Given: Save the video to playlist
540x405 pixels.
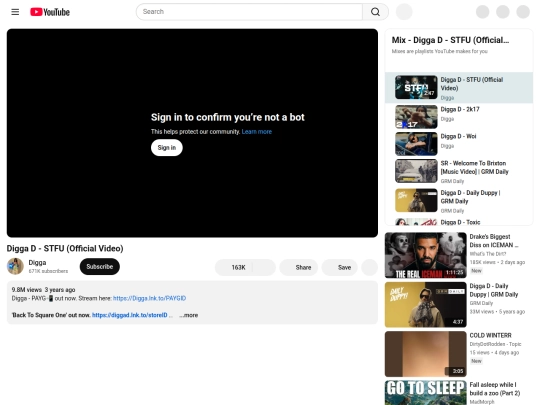Looking at the screenshot, I should point(340,268).
